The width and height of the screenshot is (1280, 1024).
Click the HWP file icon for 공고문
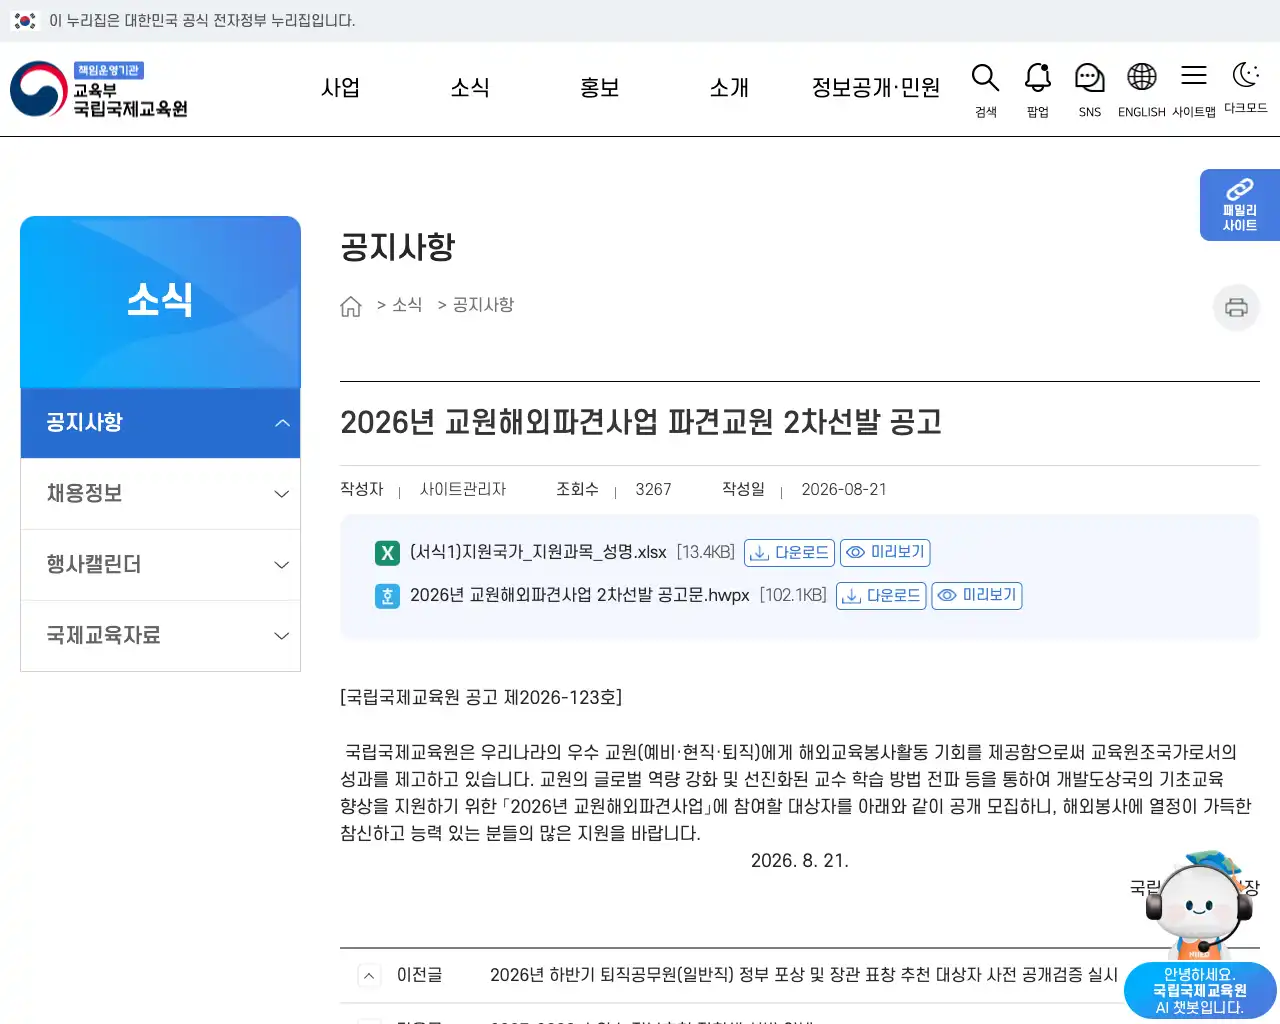tap(387, 596)
